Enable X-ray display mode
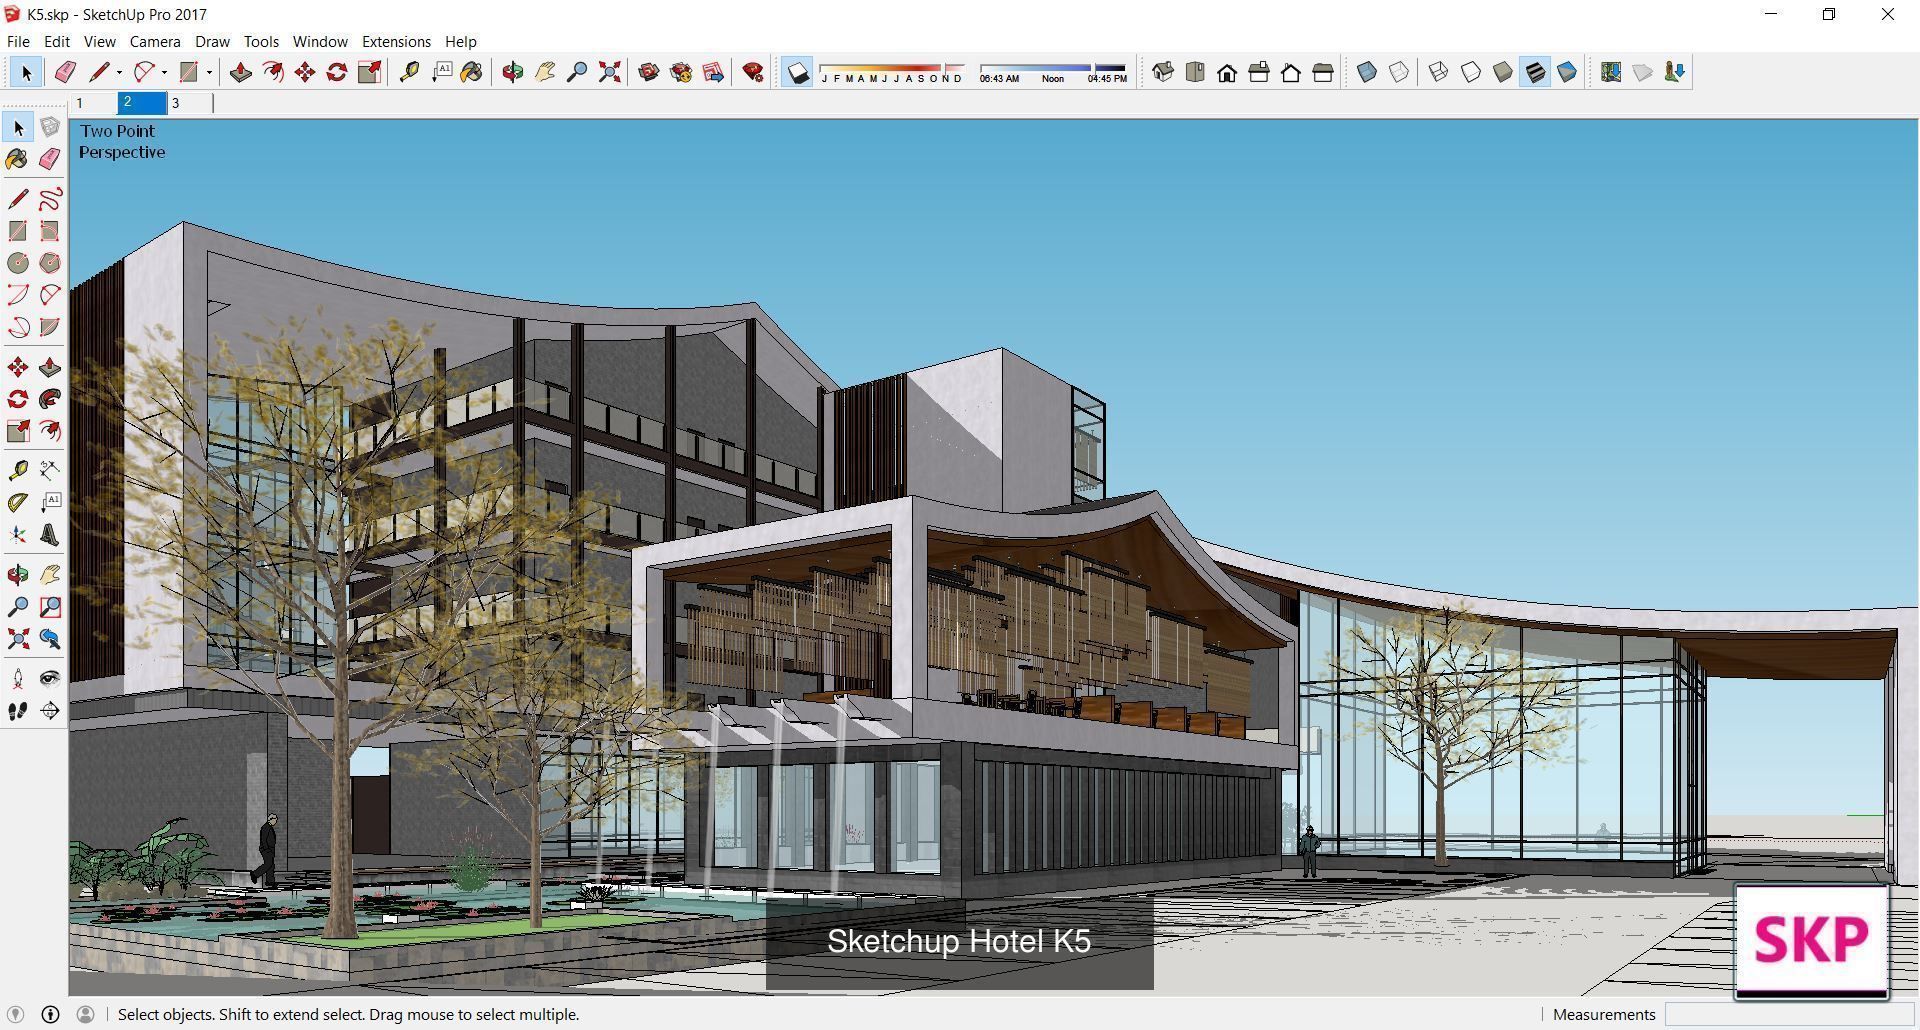Image resolution: width=1920 pixels, height=1030 pixels. 1368,72
